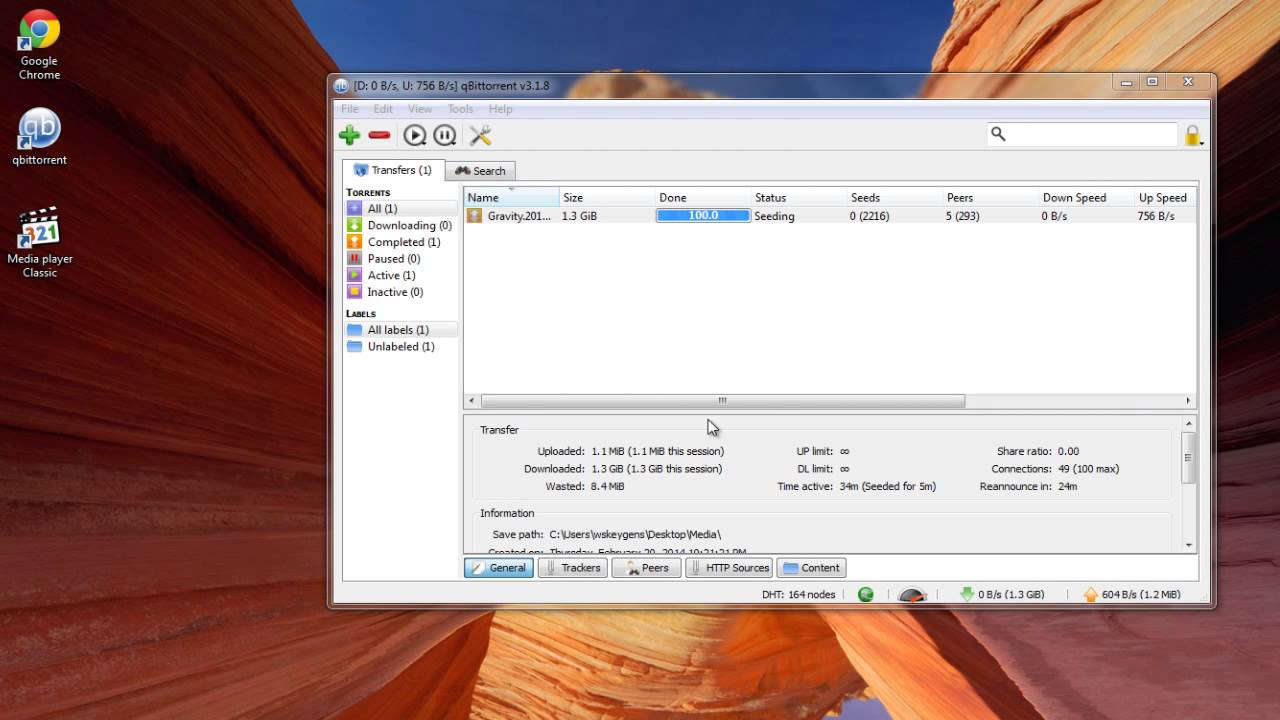Open the Trackers properties tab
This screenshot has height=720, width=1280.
[x=572, y=568]
